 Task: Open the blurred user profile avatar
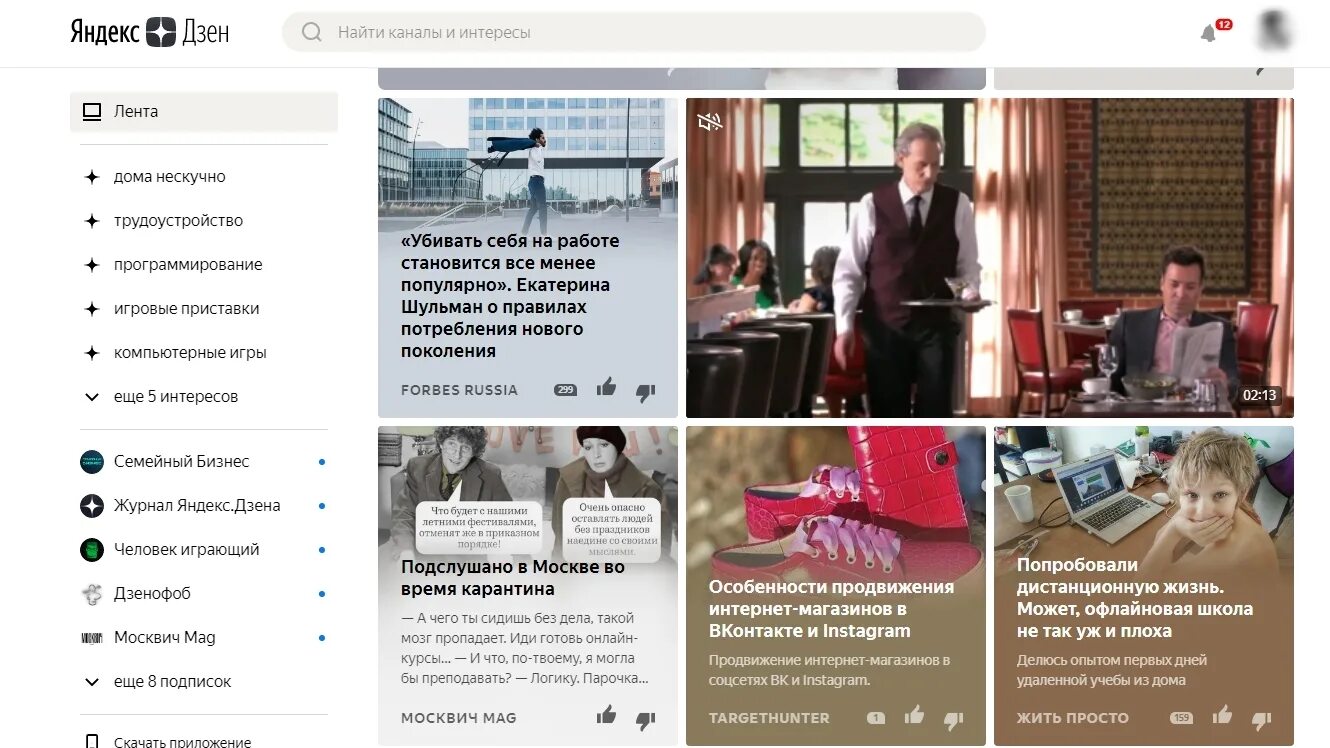click(1274, 32)
